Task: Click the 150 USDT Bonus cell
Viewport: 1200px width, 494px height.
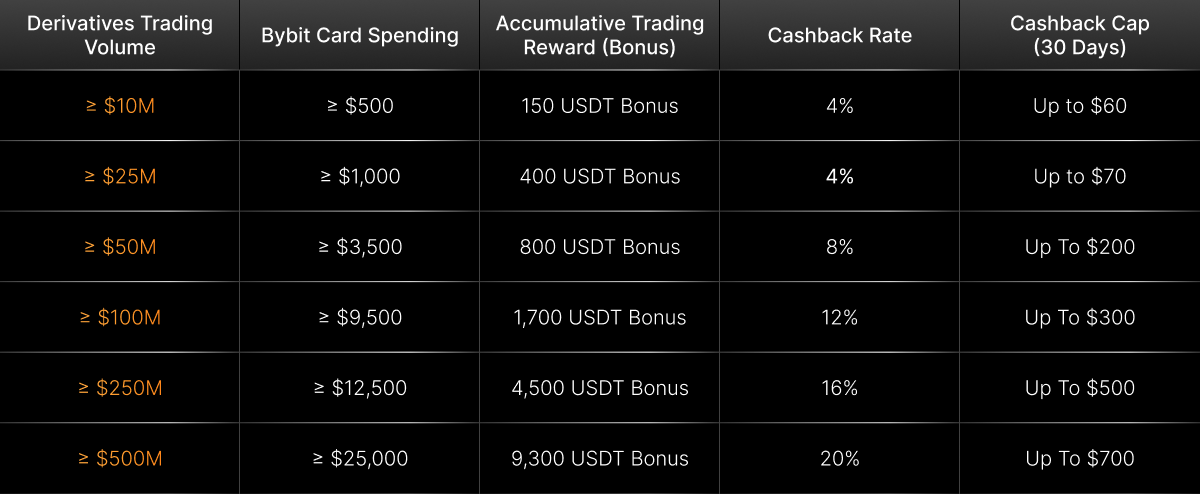Action: tap(600, 106)
